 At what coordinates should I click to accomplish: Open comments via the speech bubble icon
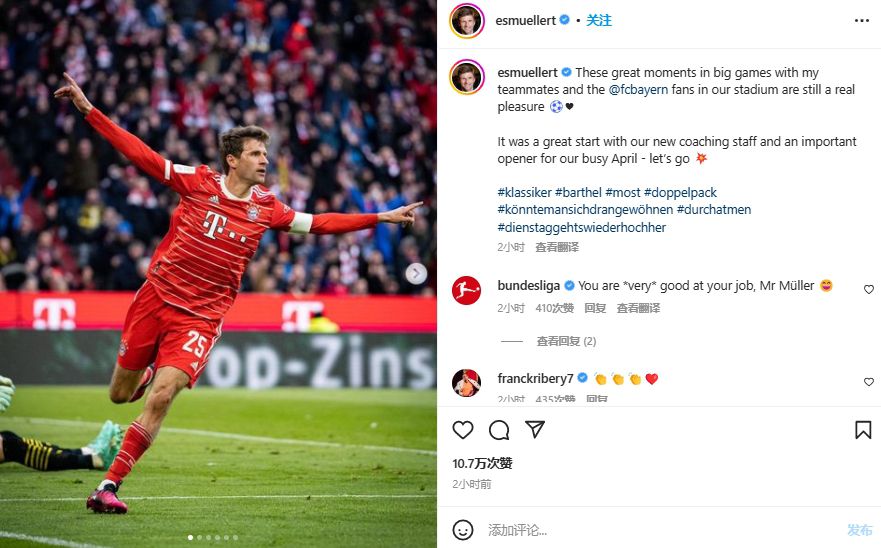498,430
